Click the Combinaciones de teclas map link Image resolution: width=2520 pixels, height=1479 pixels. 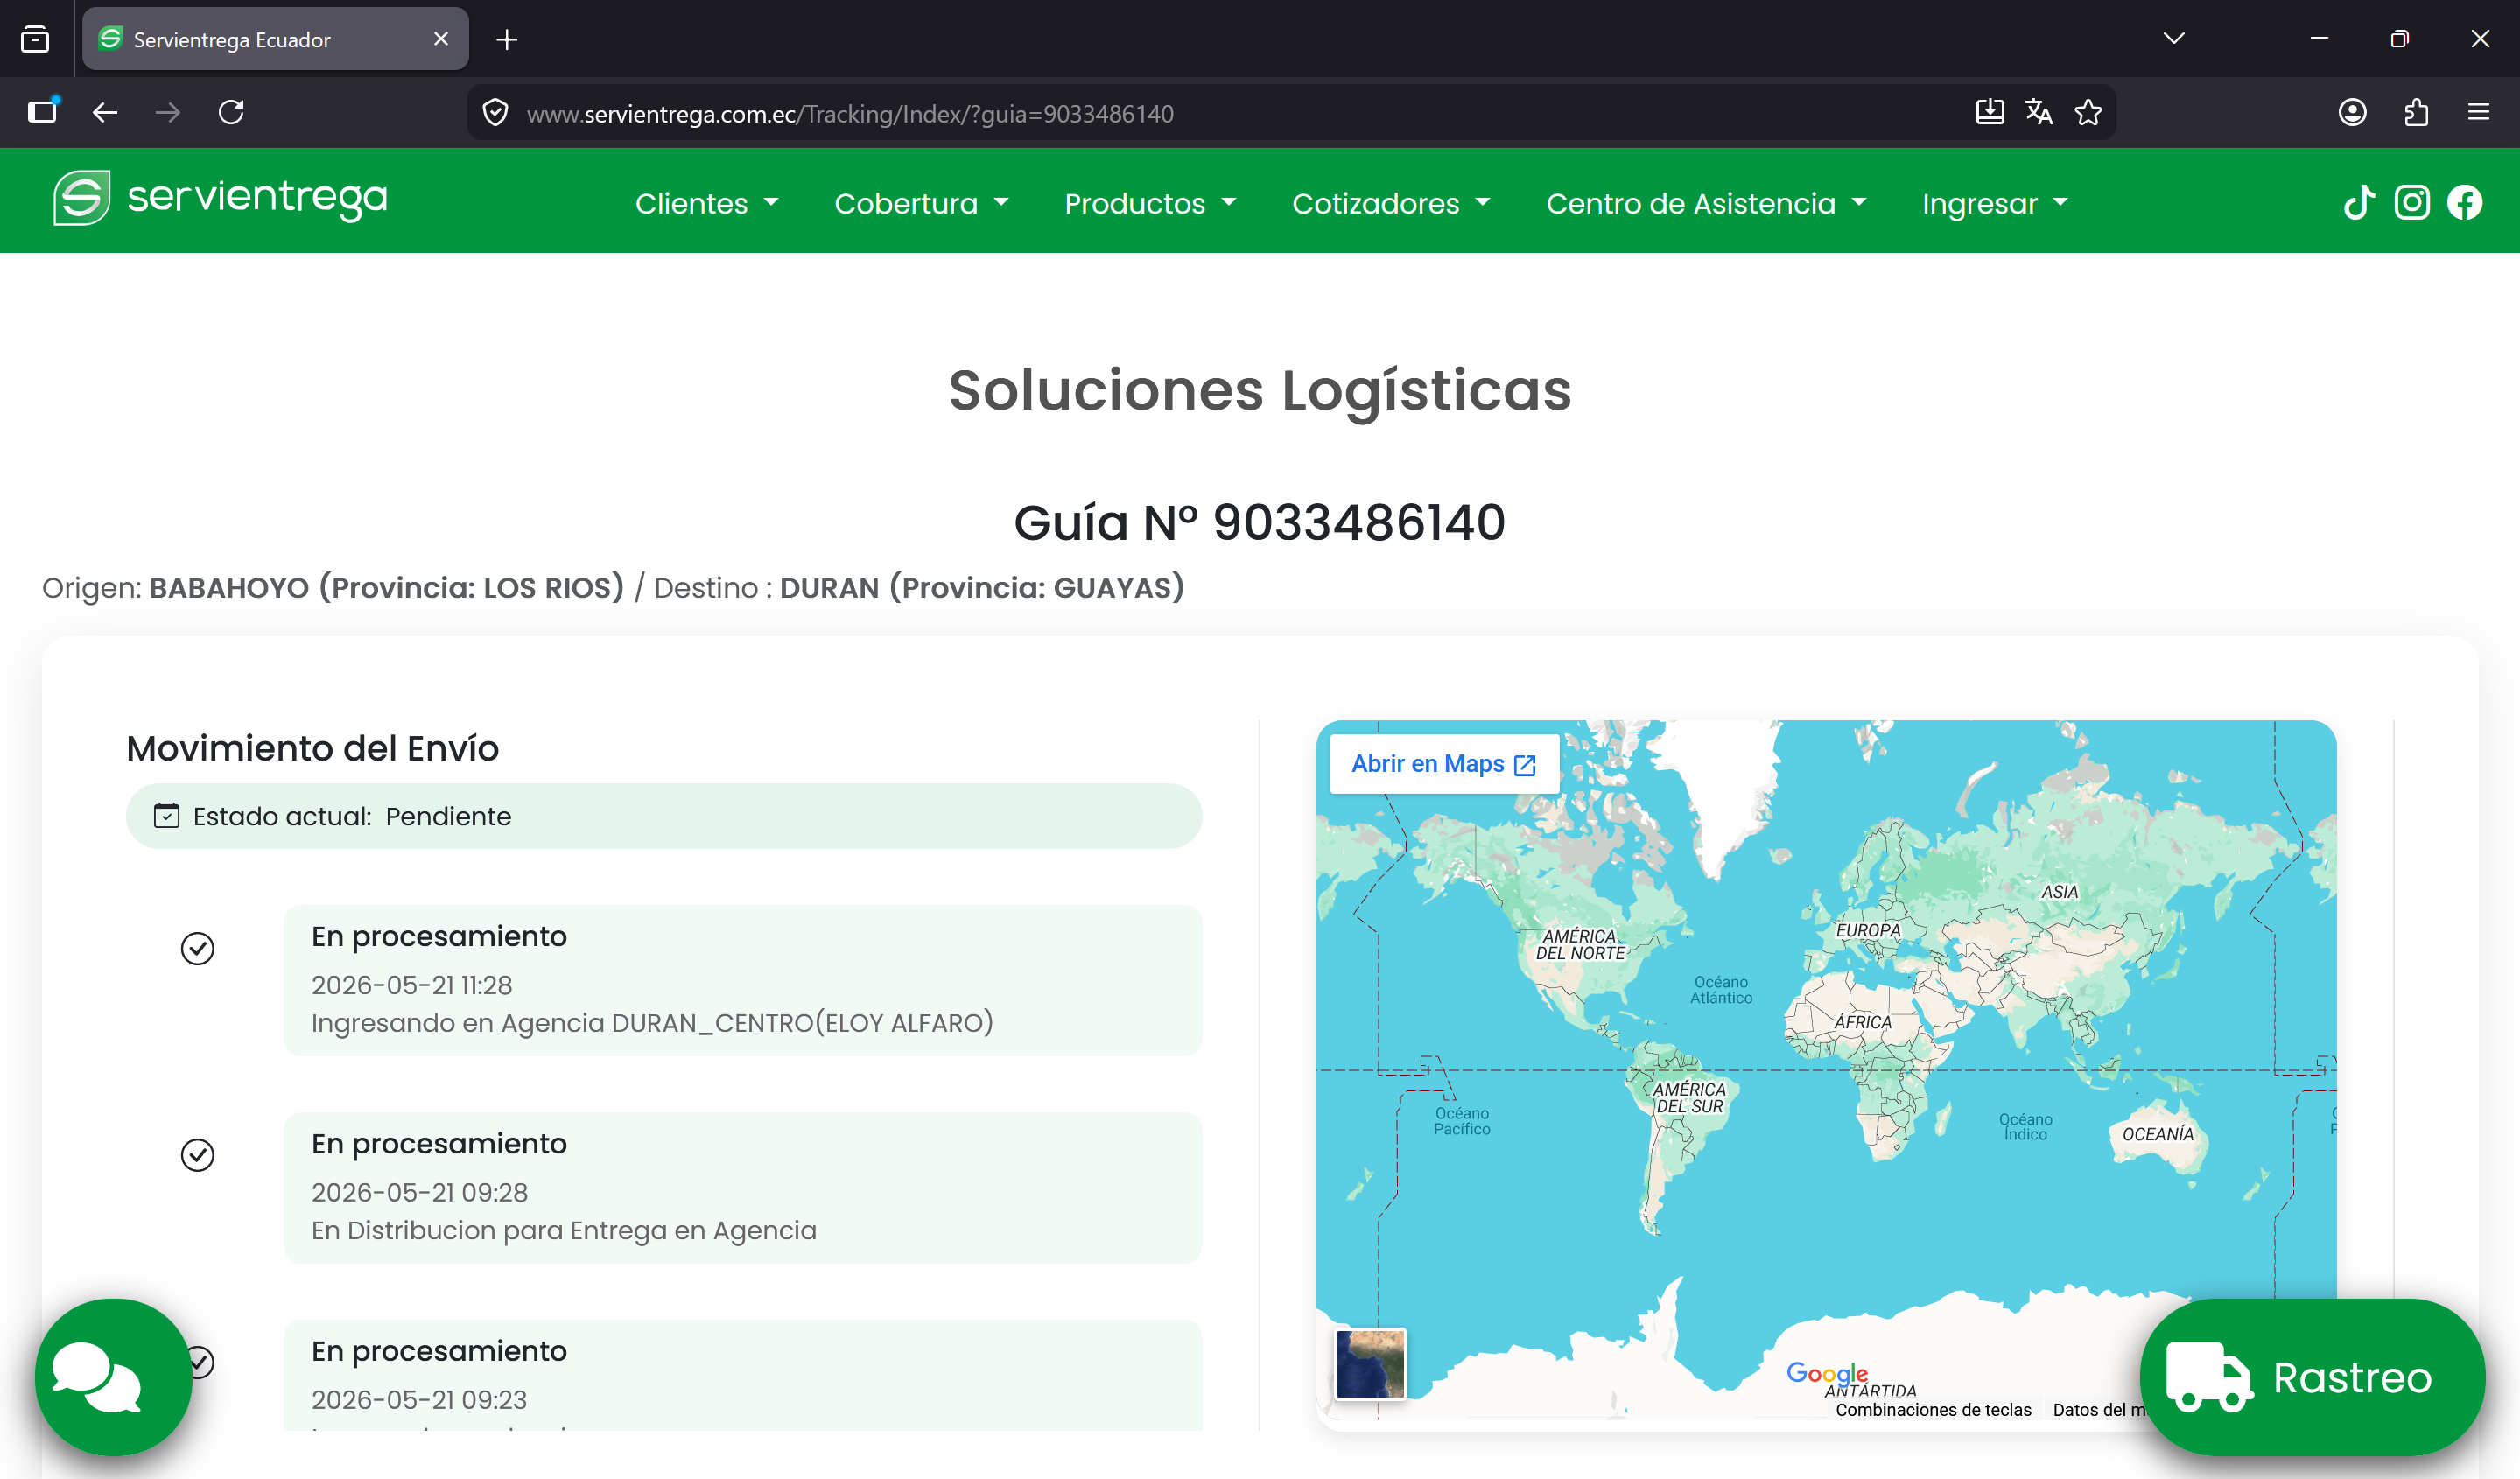(1933, 1409)
